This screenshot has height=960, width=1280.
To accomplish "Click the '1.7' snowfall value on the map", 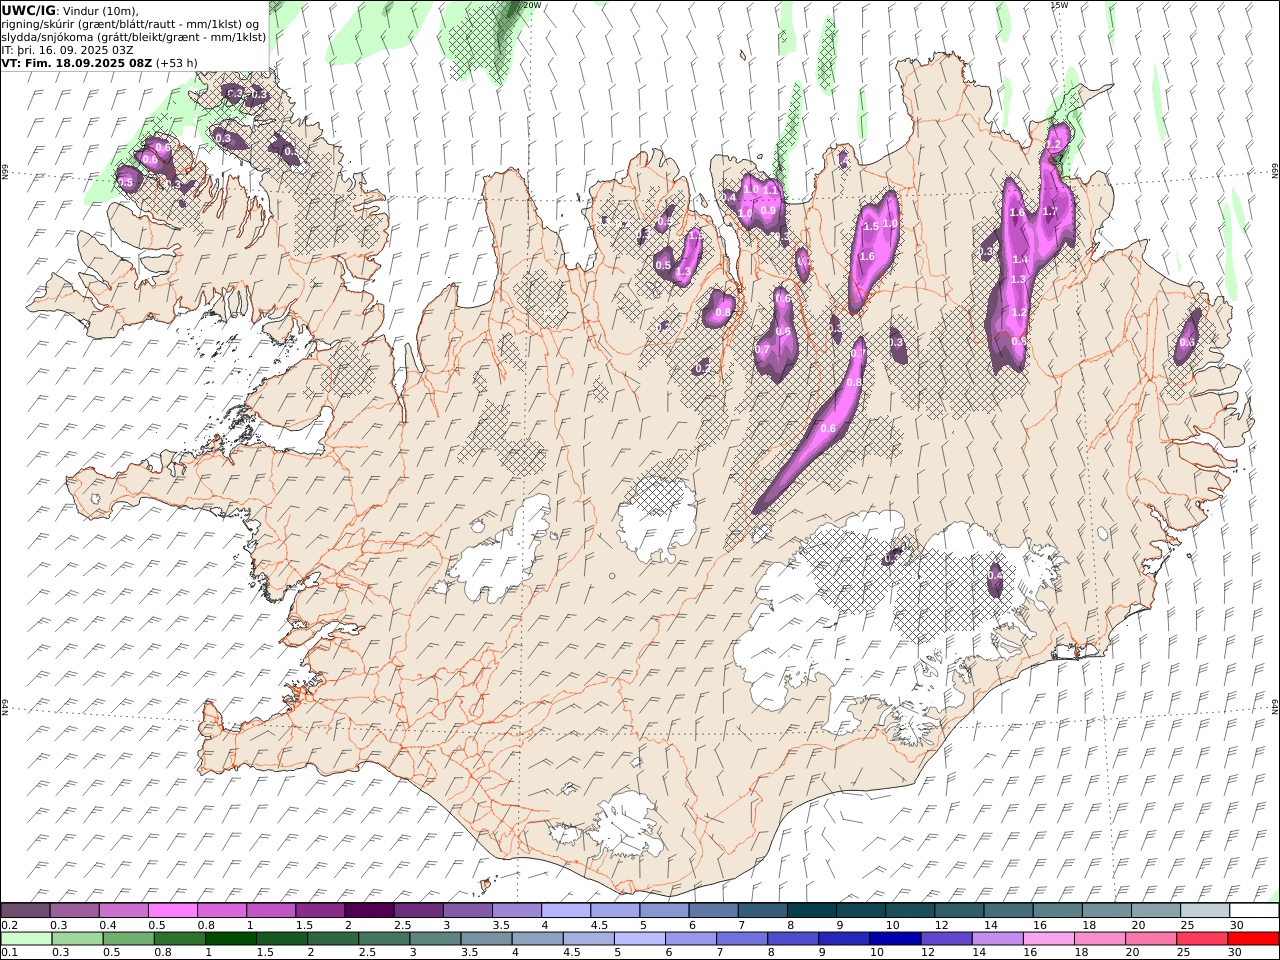I will [1050, 212].
